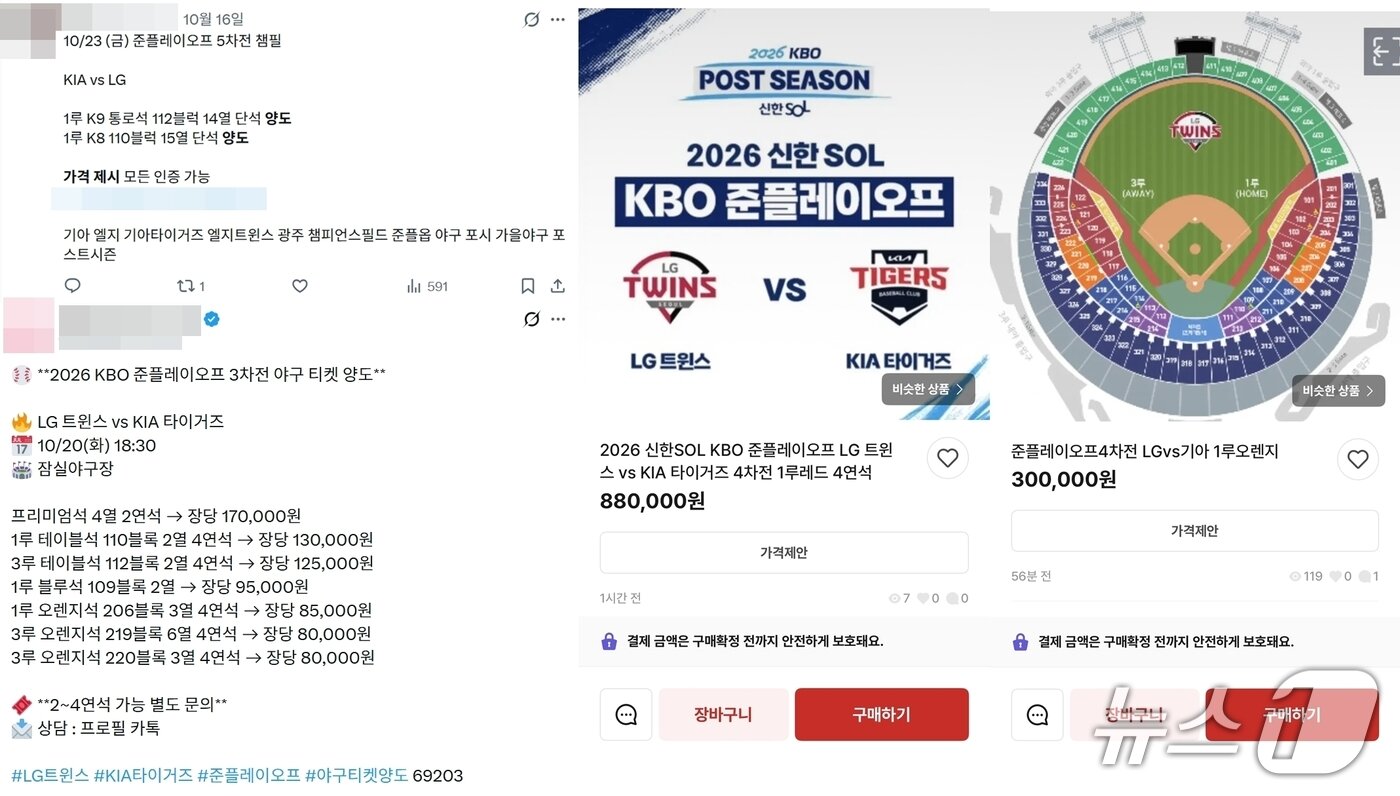Open the stadium seat map thumbnail
The width and height of the screenshot is (1400, 796).
point(1194,215)
